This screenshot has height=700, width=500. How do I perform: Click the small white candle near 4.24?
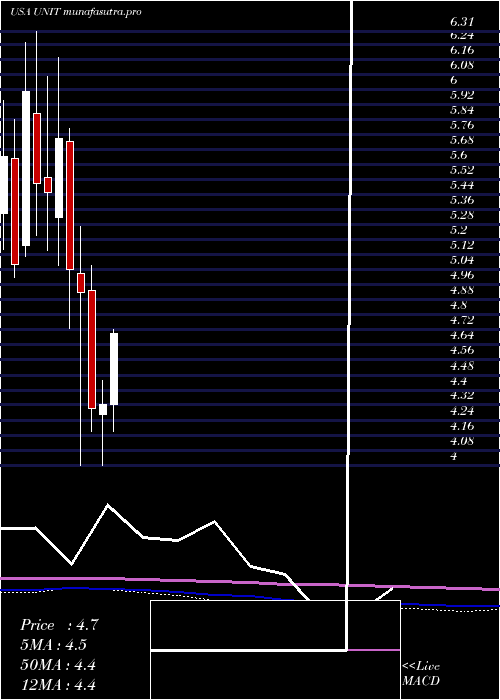click(103, 409)
